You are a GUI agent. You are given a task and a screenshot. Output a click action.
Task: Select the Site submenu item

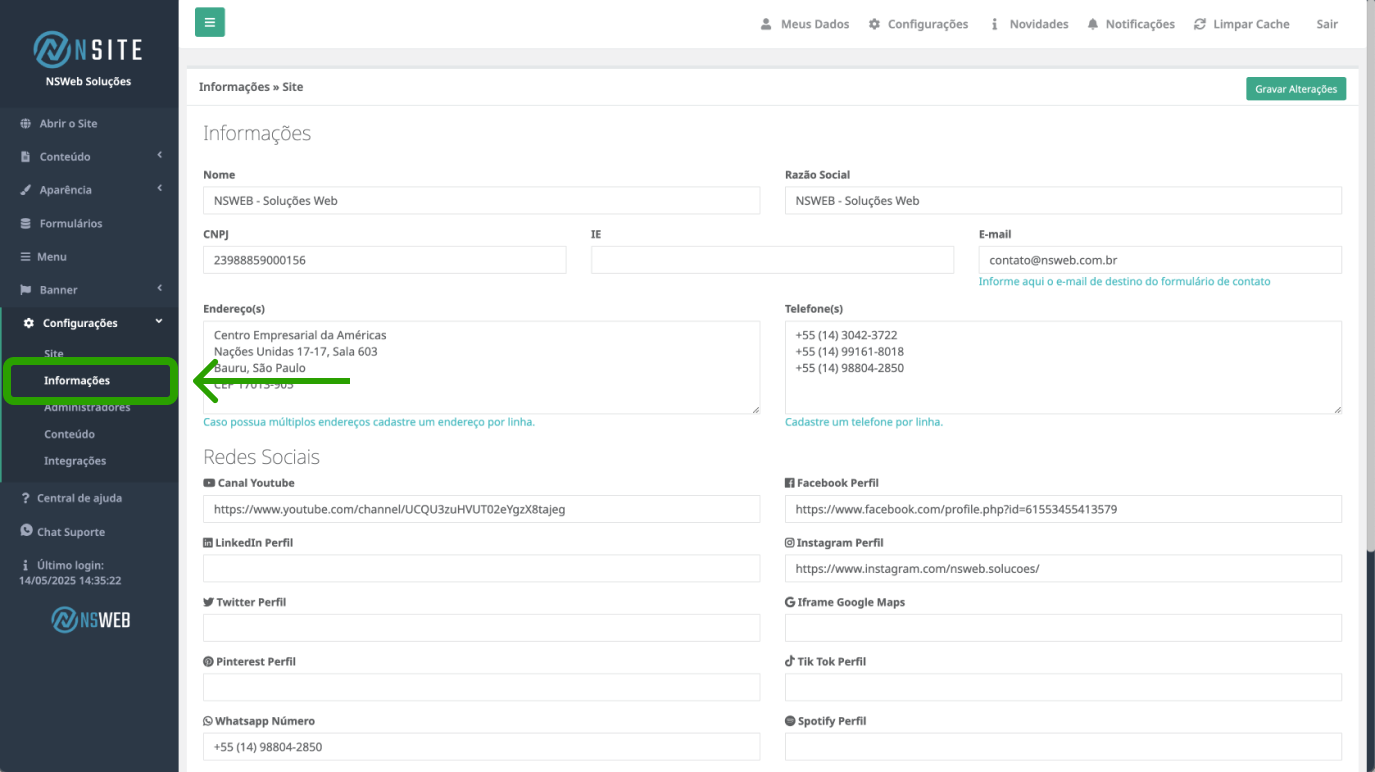click(54, 354)
